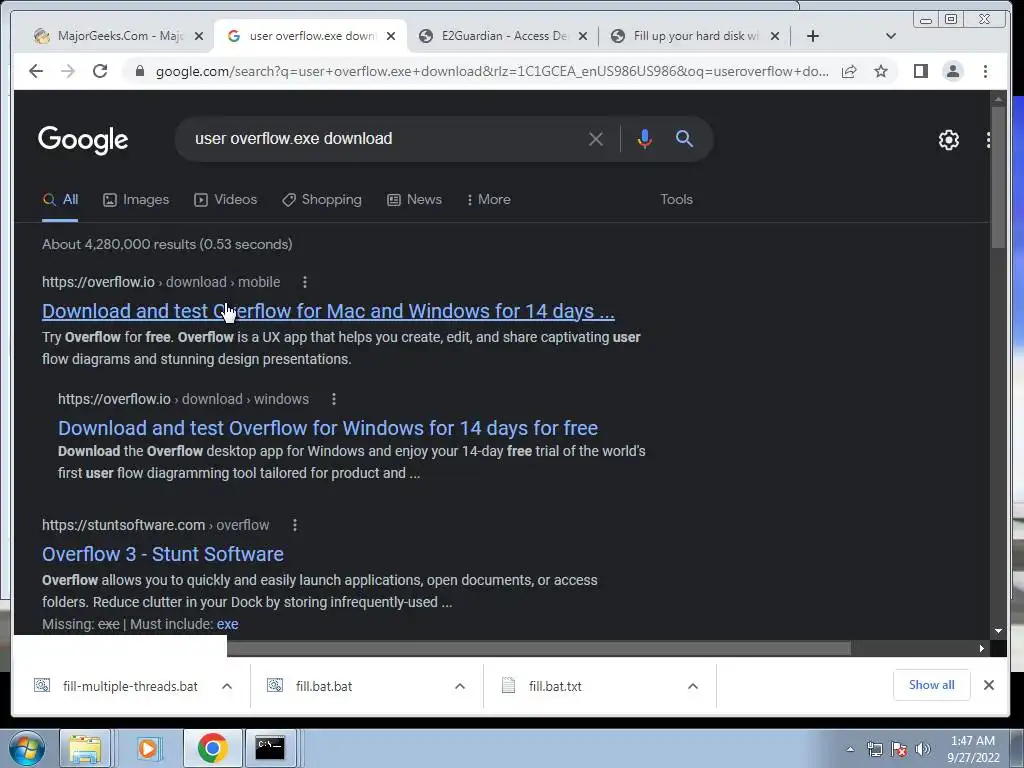1024x768 pixels.
Task: Click the horizontal scrollbar thumb
Action: 539,648
